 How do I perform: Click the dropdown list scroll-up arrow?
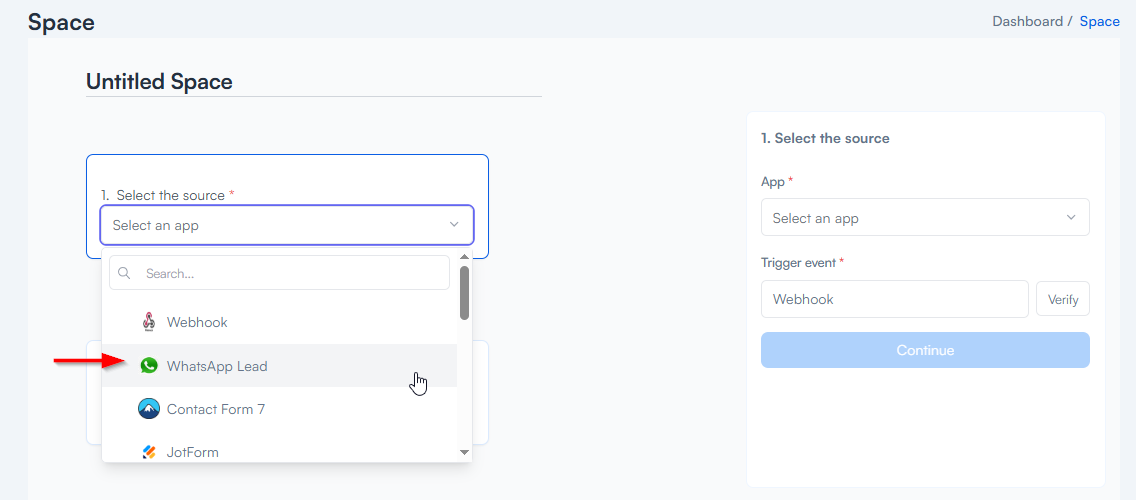(x=464, y=257)
